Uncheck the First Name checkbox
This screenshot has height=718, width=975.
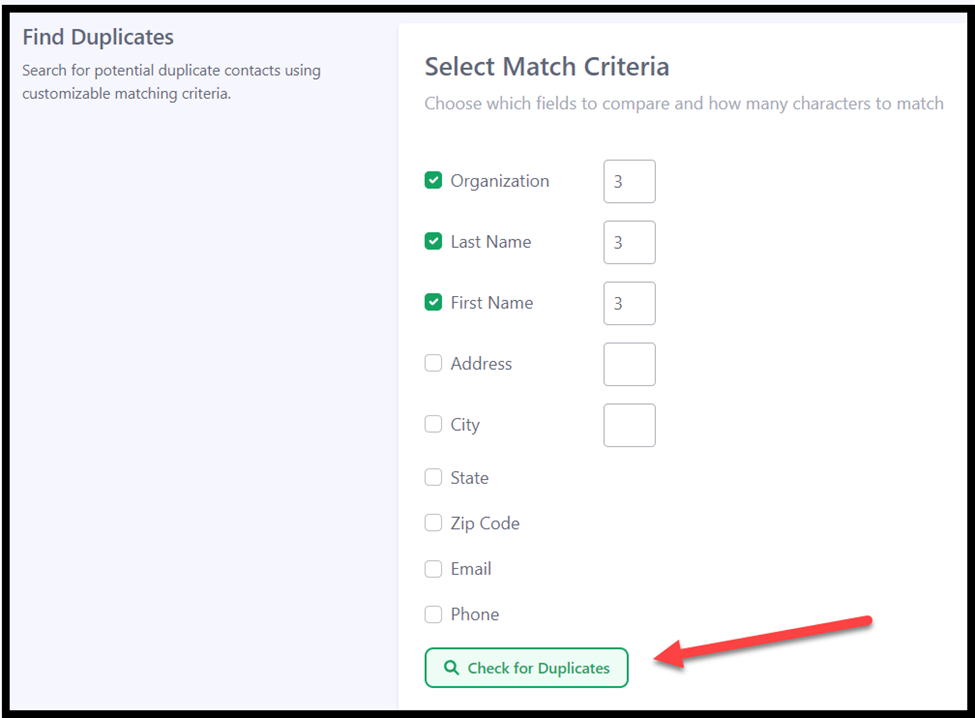click(433, 302)
